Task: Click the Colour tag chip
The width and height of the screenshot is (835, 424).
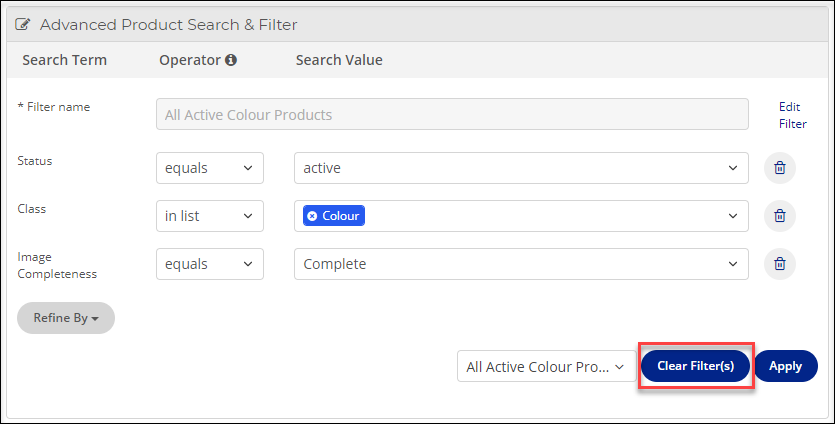Action: coord(334,216)
